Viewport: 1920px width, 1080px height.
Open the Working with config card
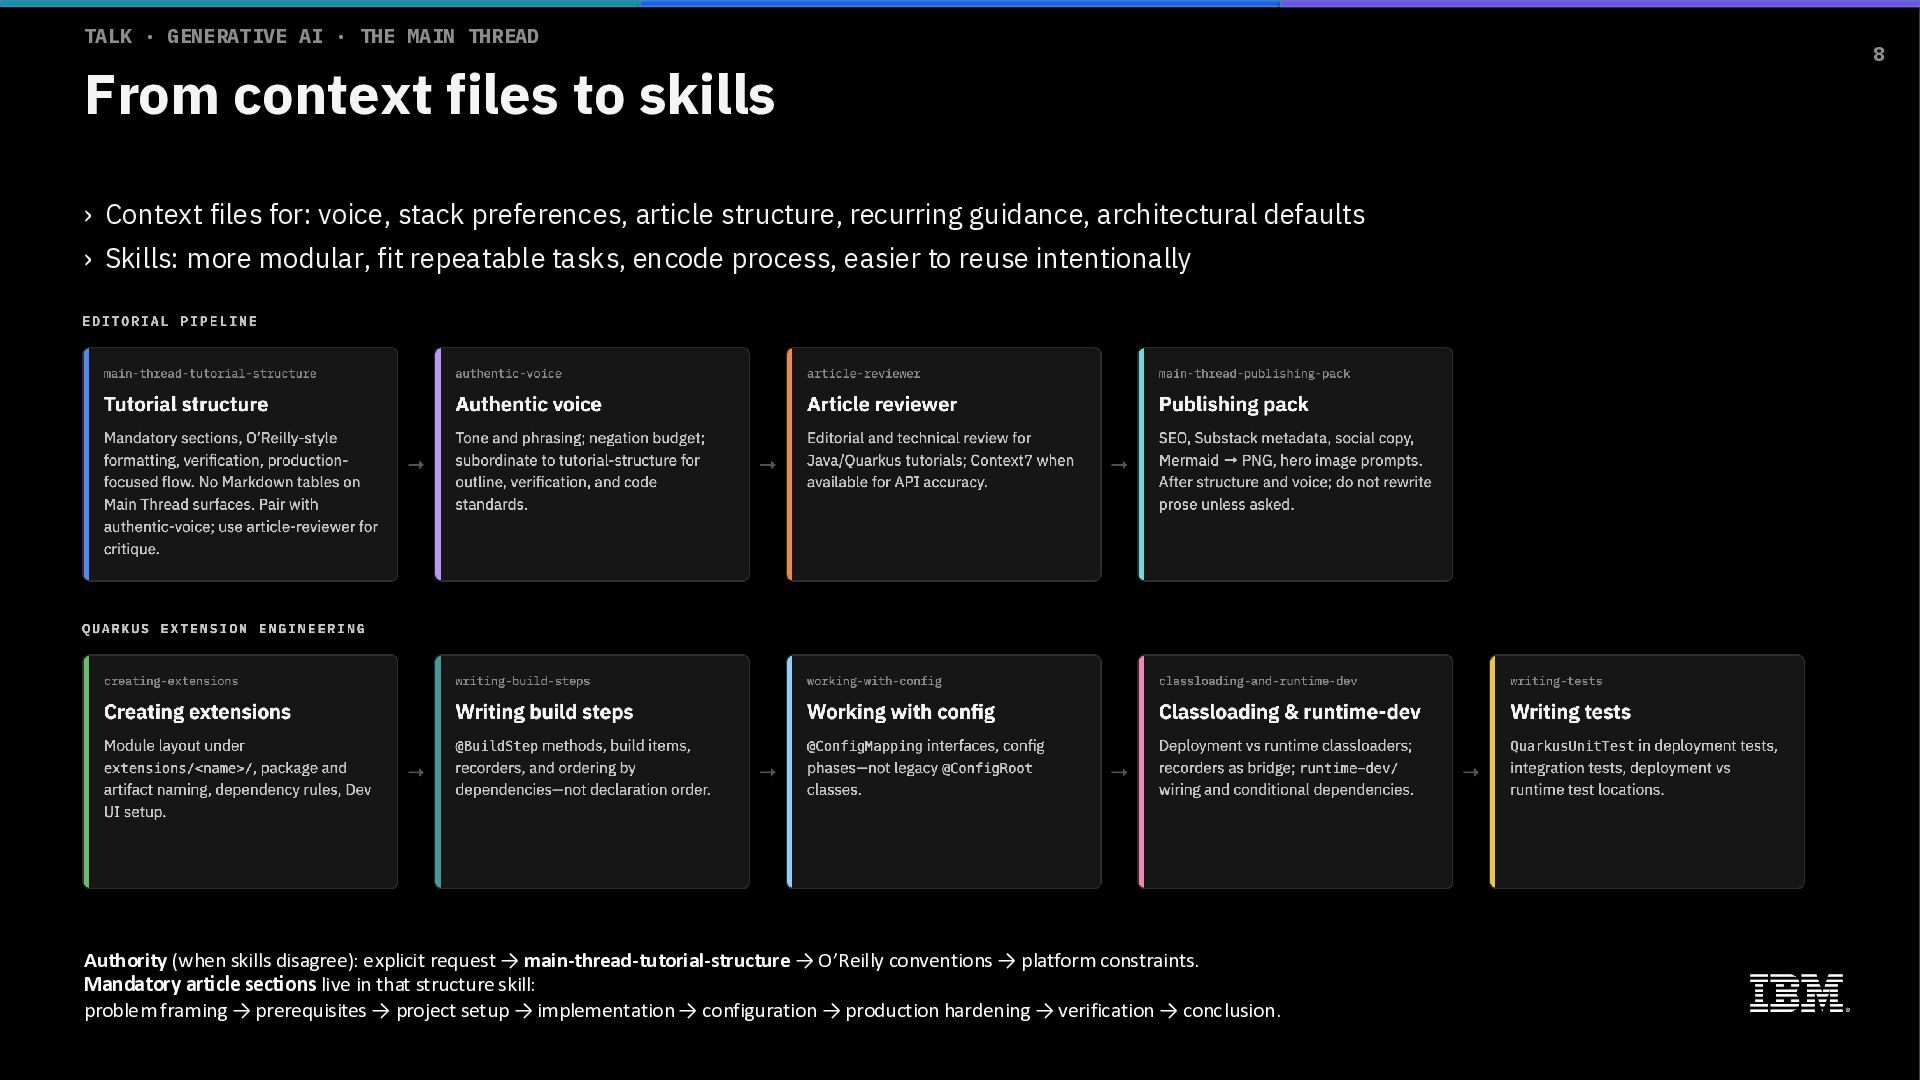(x=943, y=771)
